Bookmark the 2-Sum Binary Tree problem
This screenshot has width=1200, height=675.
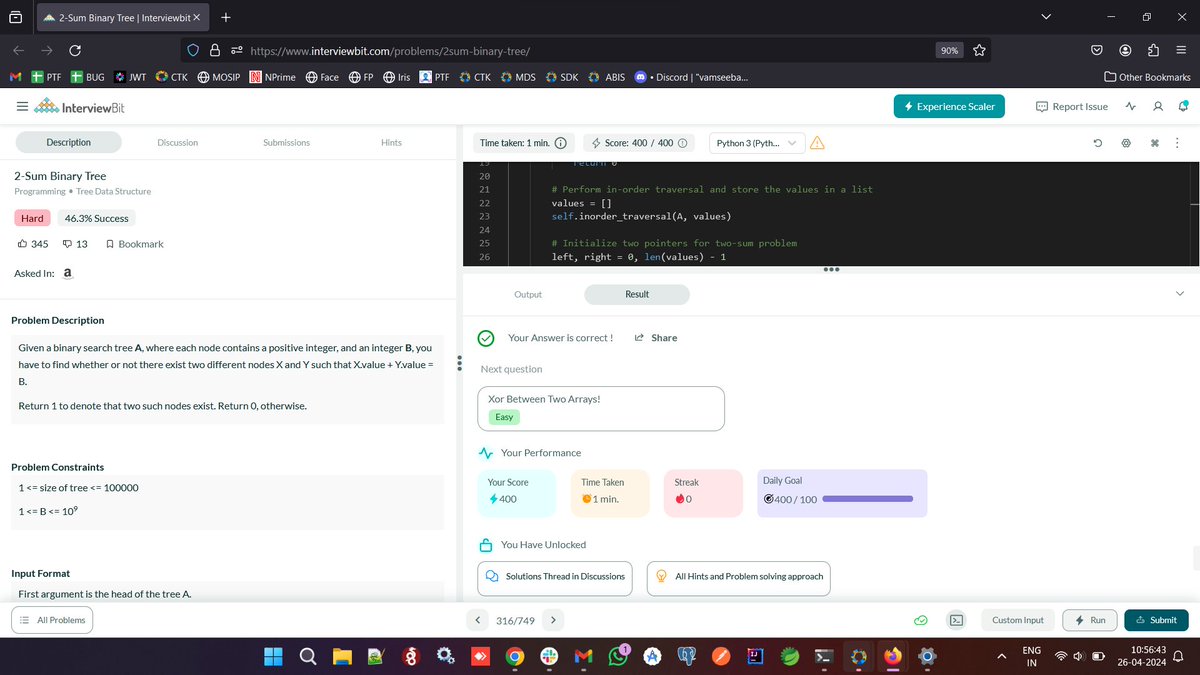[x=135, y=243]
